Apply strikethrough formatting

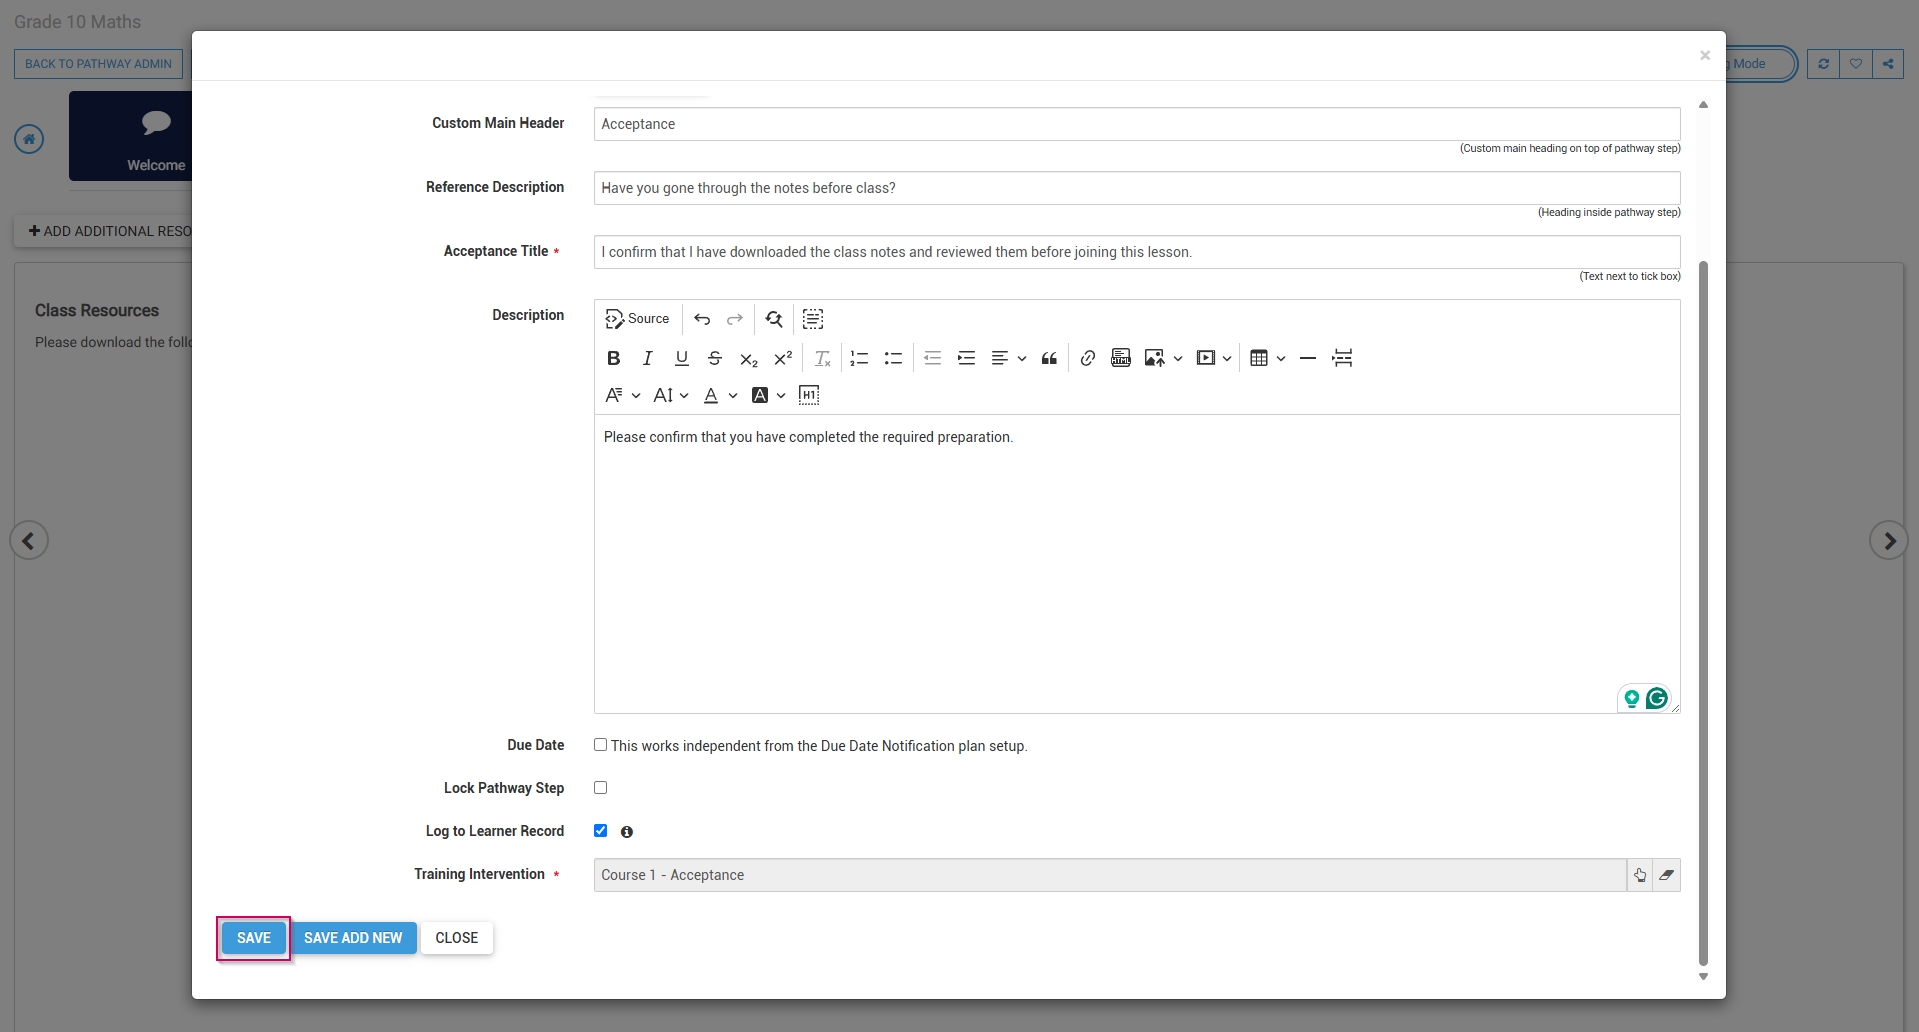coord(715,358)
